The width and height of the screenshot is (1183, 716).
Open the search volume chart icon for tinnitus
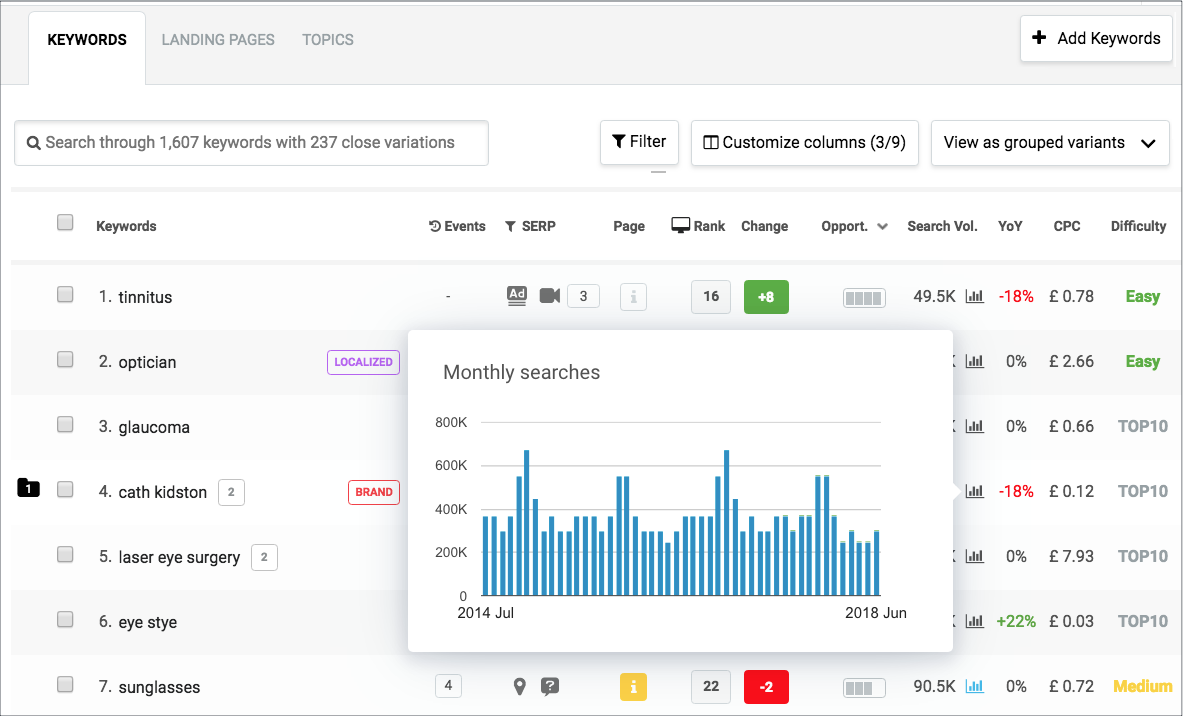click(x=975, y=297)
